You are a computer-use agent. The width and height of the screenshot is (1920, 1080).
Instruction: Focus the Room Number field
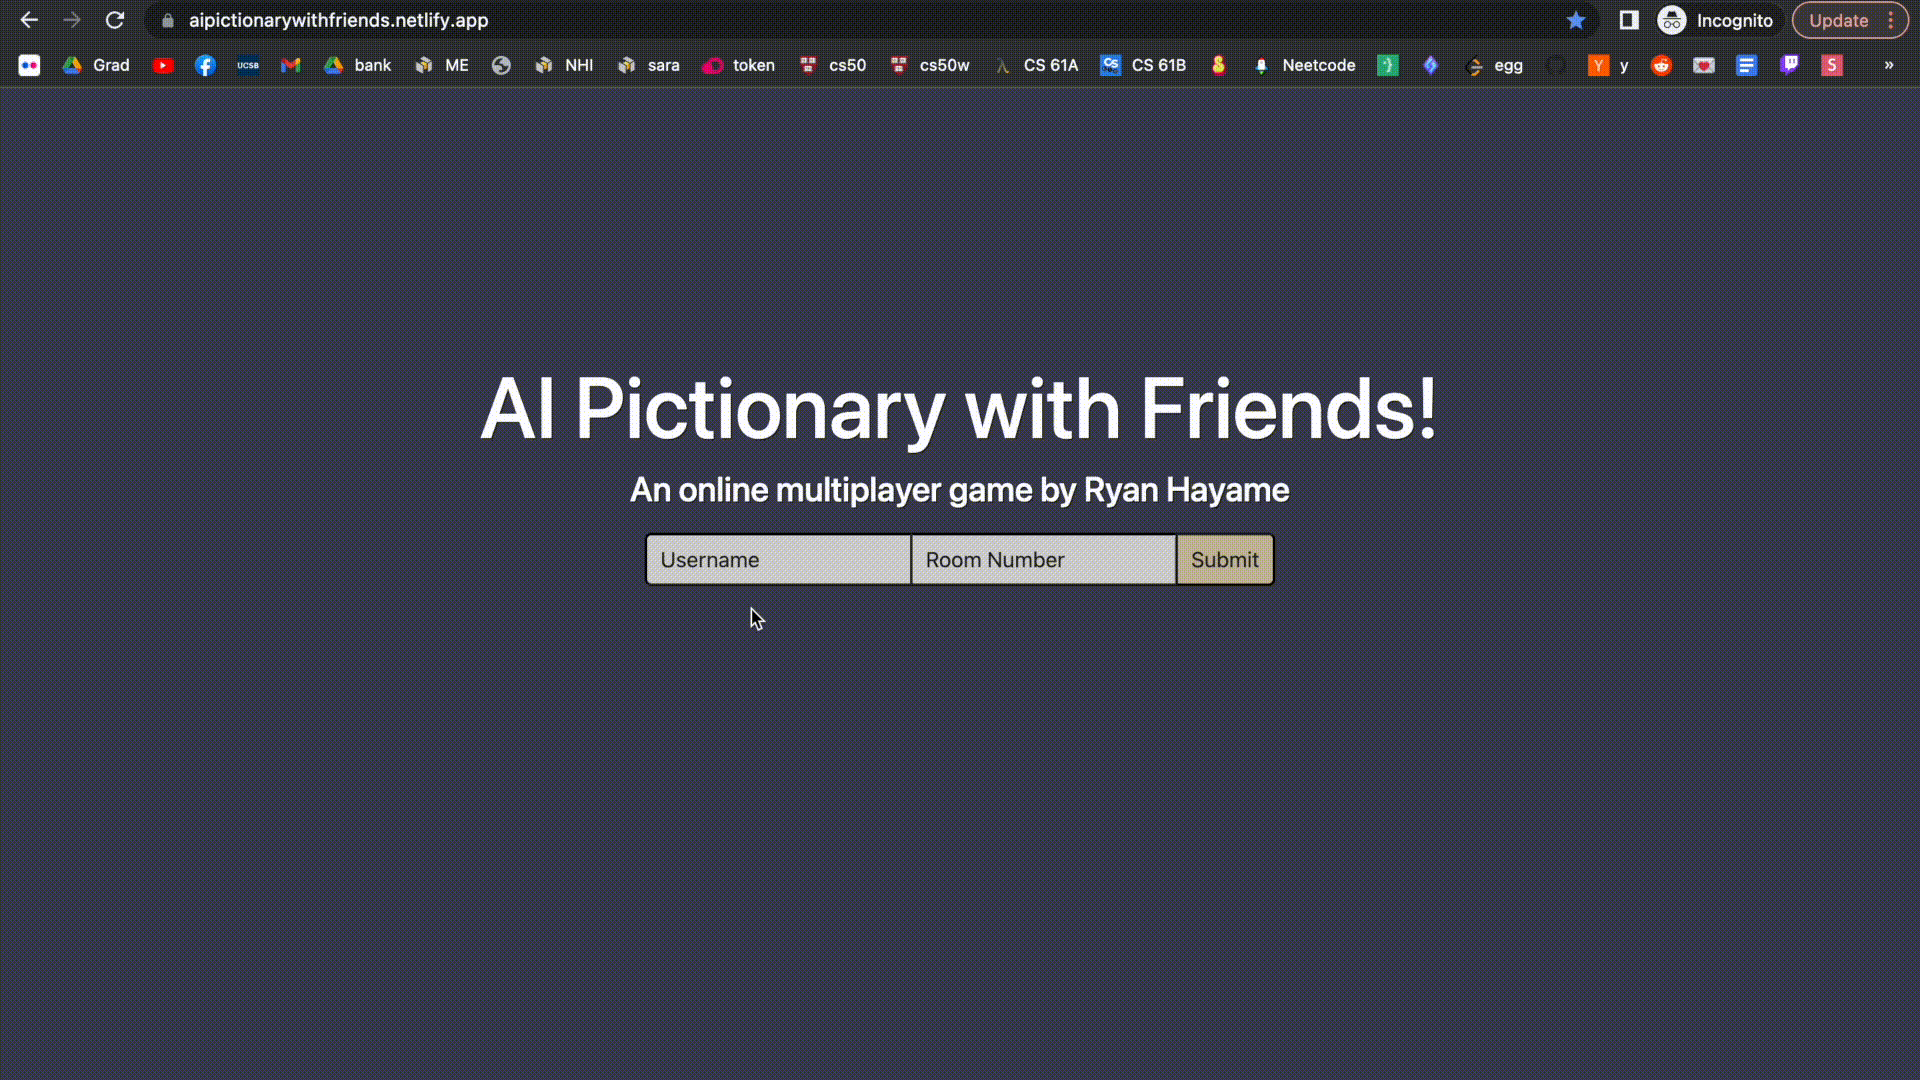(x=1043, y=560)
